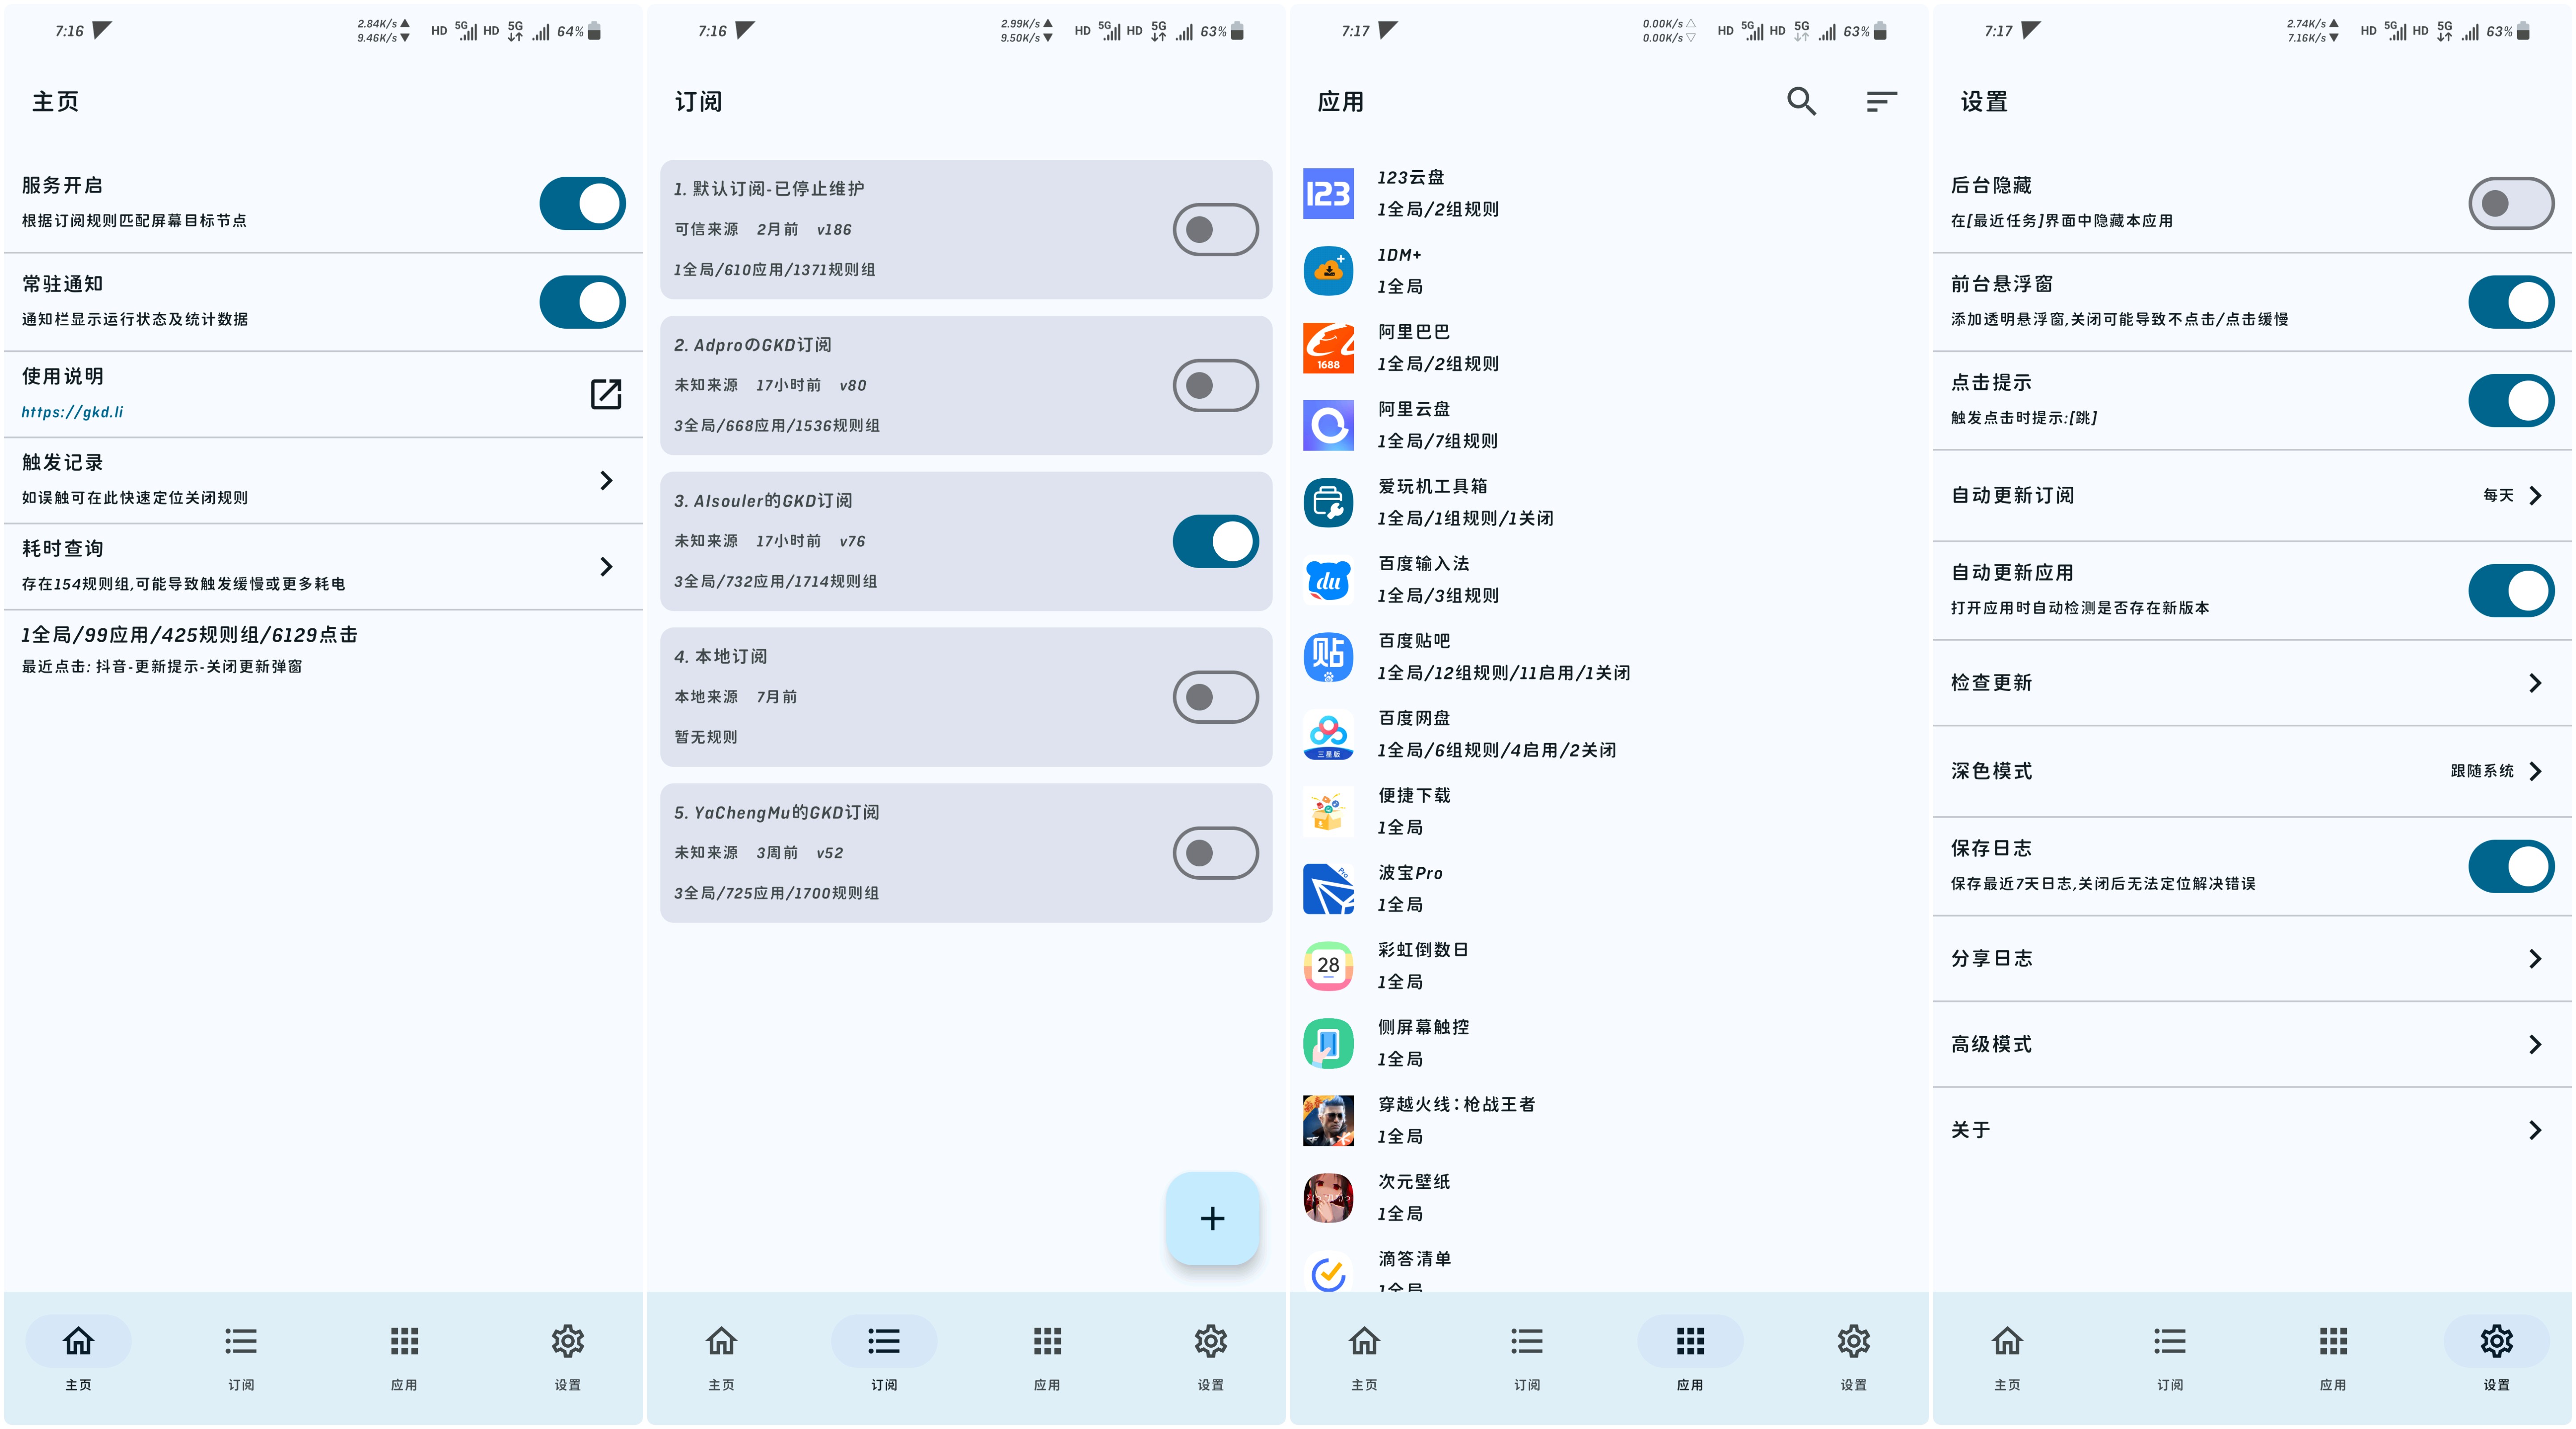Viewport: 2576px width, 1429px height.
Task: Enable the AdproのGKD订阅 switch
Action: pos(1215,385)
